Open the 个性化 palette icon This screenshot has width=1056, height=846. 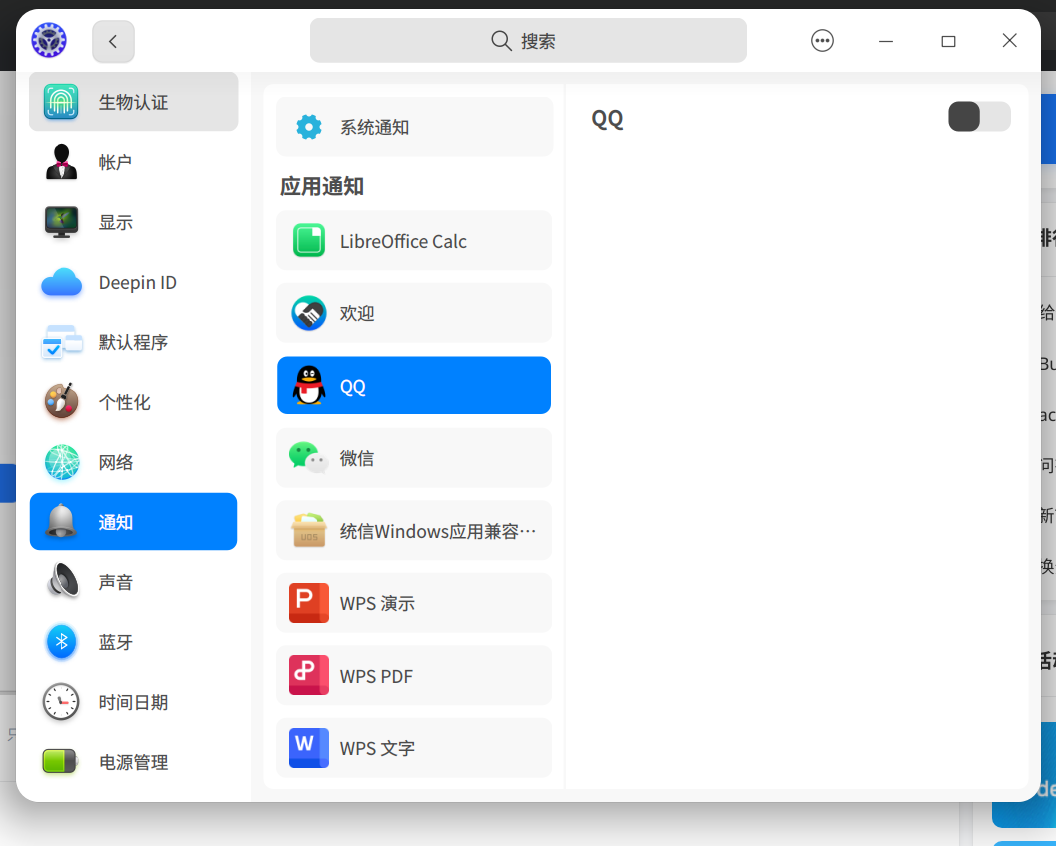(x=61, y=401)
